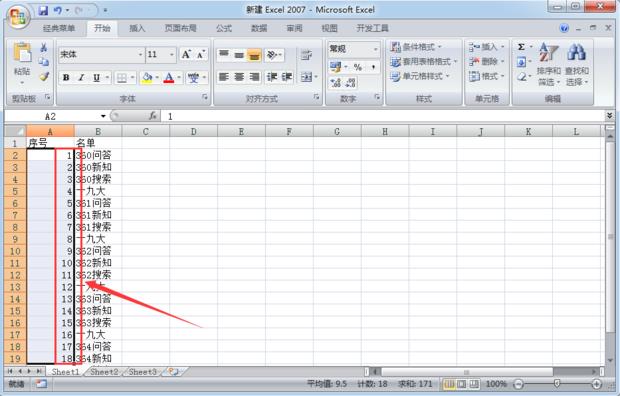Image resolution: width=620 pixels, height=396 pixels.
Task: Increase decimal places
Action: tap(336, 82)
